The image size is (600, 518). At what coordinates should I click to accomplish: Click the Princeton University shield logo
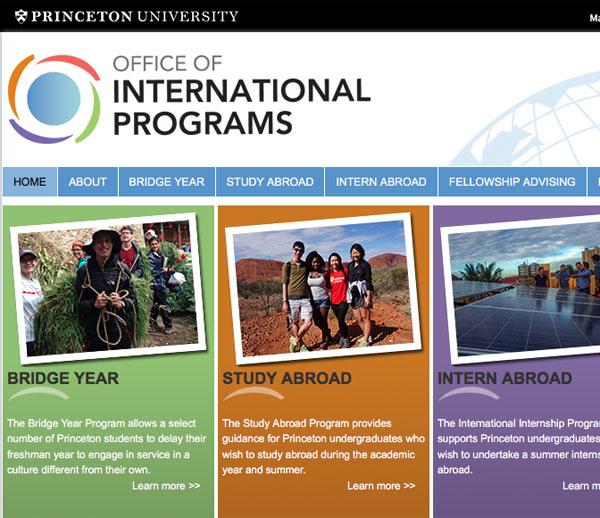click(x=18, y=16)
